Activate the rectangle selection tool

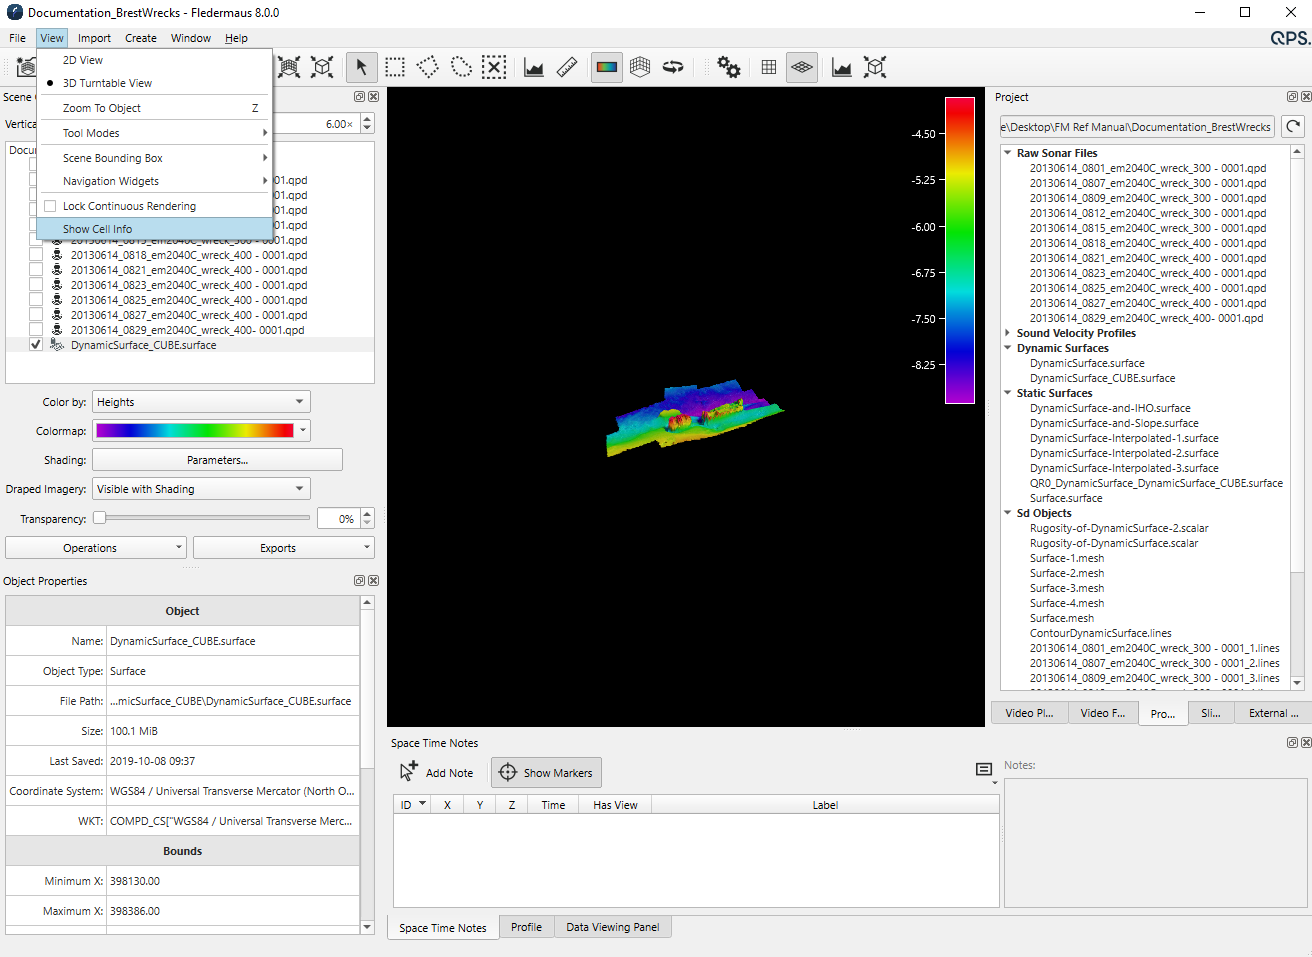[395, 67]
